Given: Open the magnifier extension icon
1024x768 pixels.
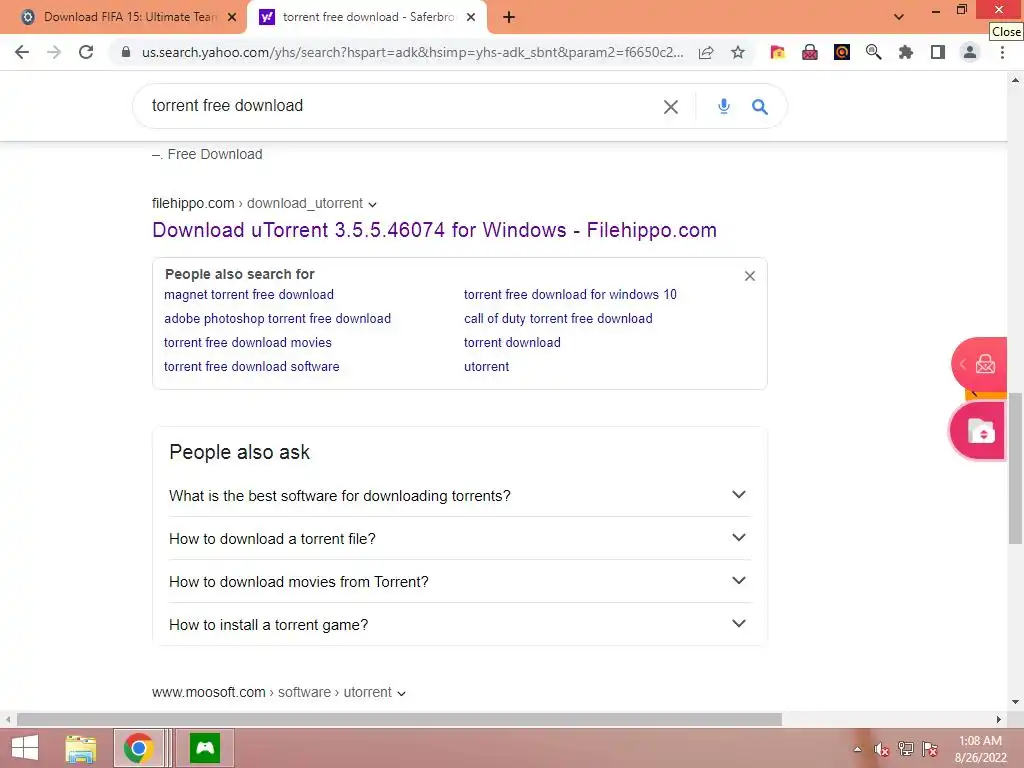Looking at the screenshot, I should 874,52.
